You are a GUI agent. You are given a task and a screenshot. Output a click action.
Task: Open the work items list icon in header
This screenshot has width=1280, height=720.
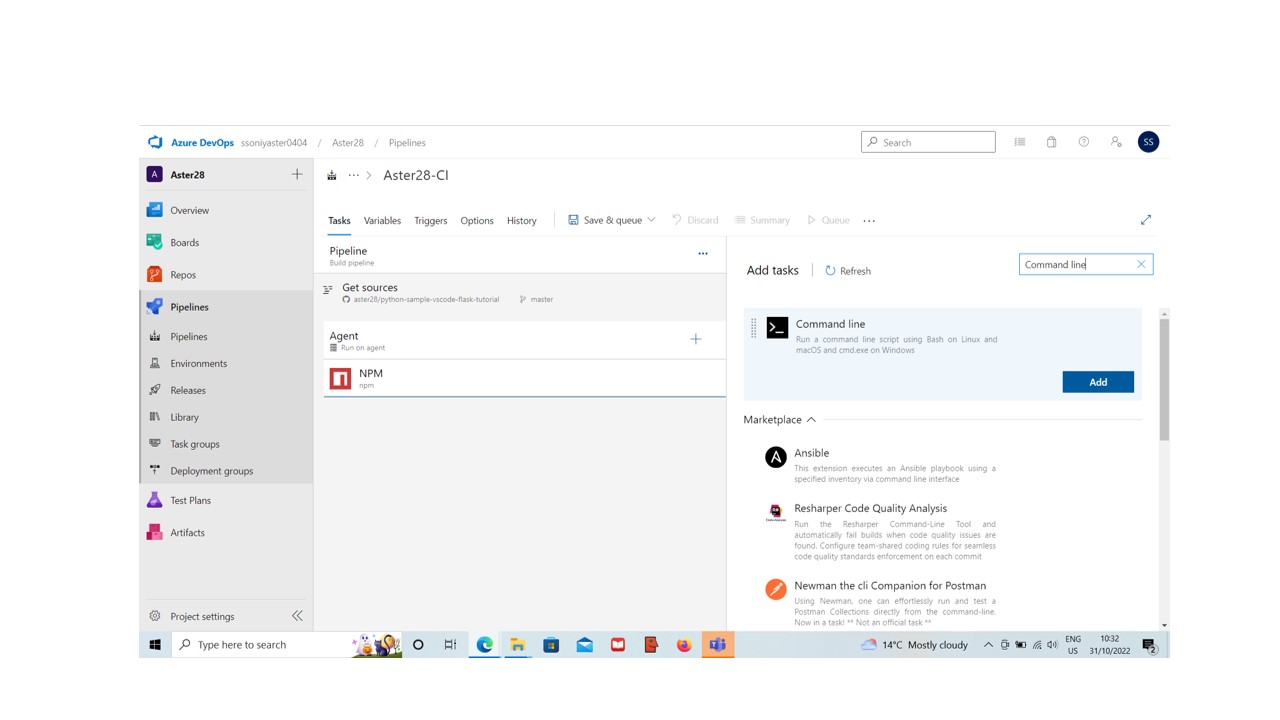coord(1020,142)
